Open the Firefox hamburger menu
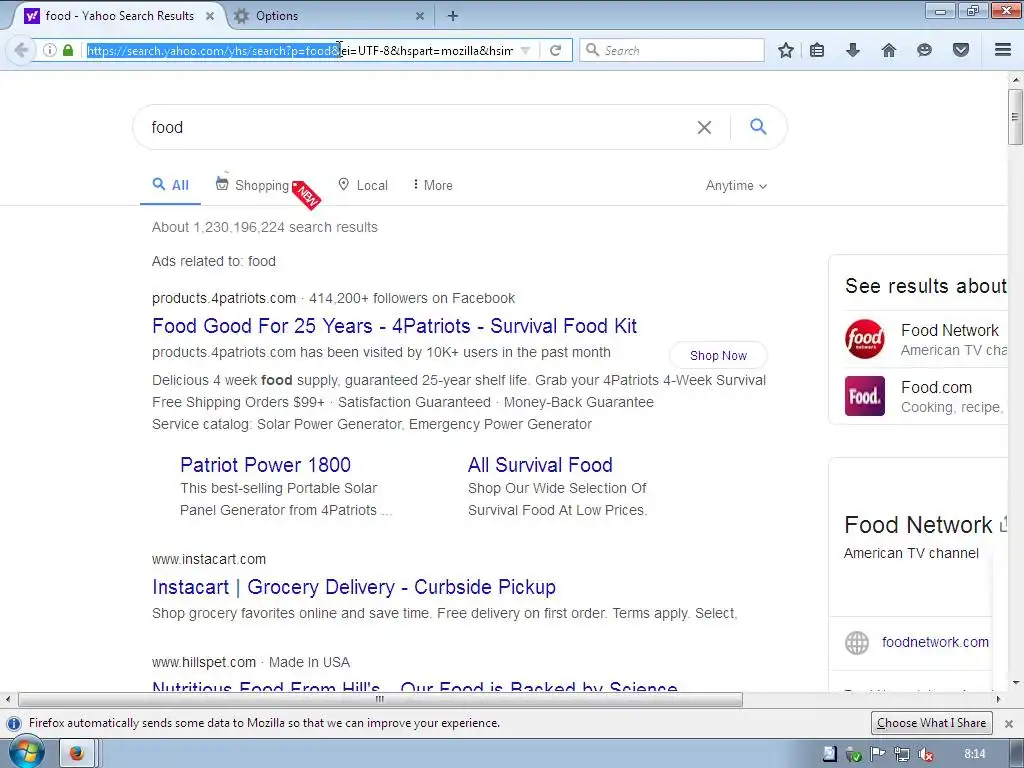The width and height of the screenshot is (1024, 768). 1003,50
